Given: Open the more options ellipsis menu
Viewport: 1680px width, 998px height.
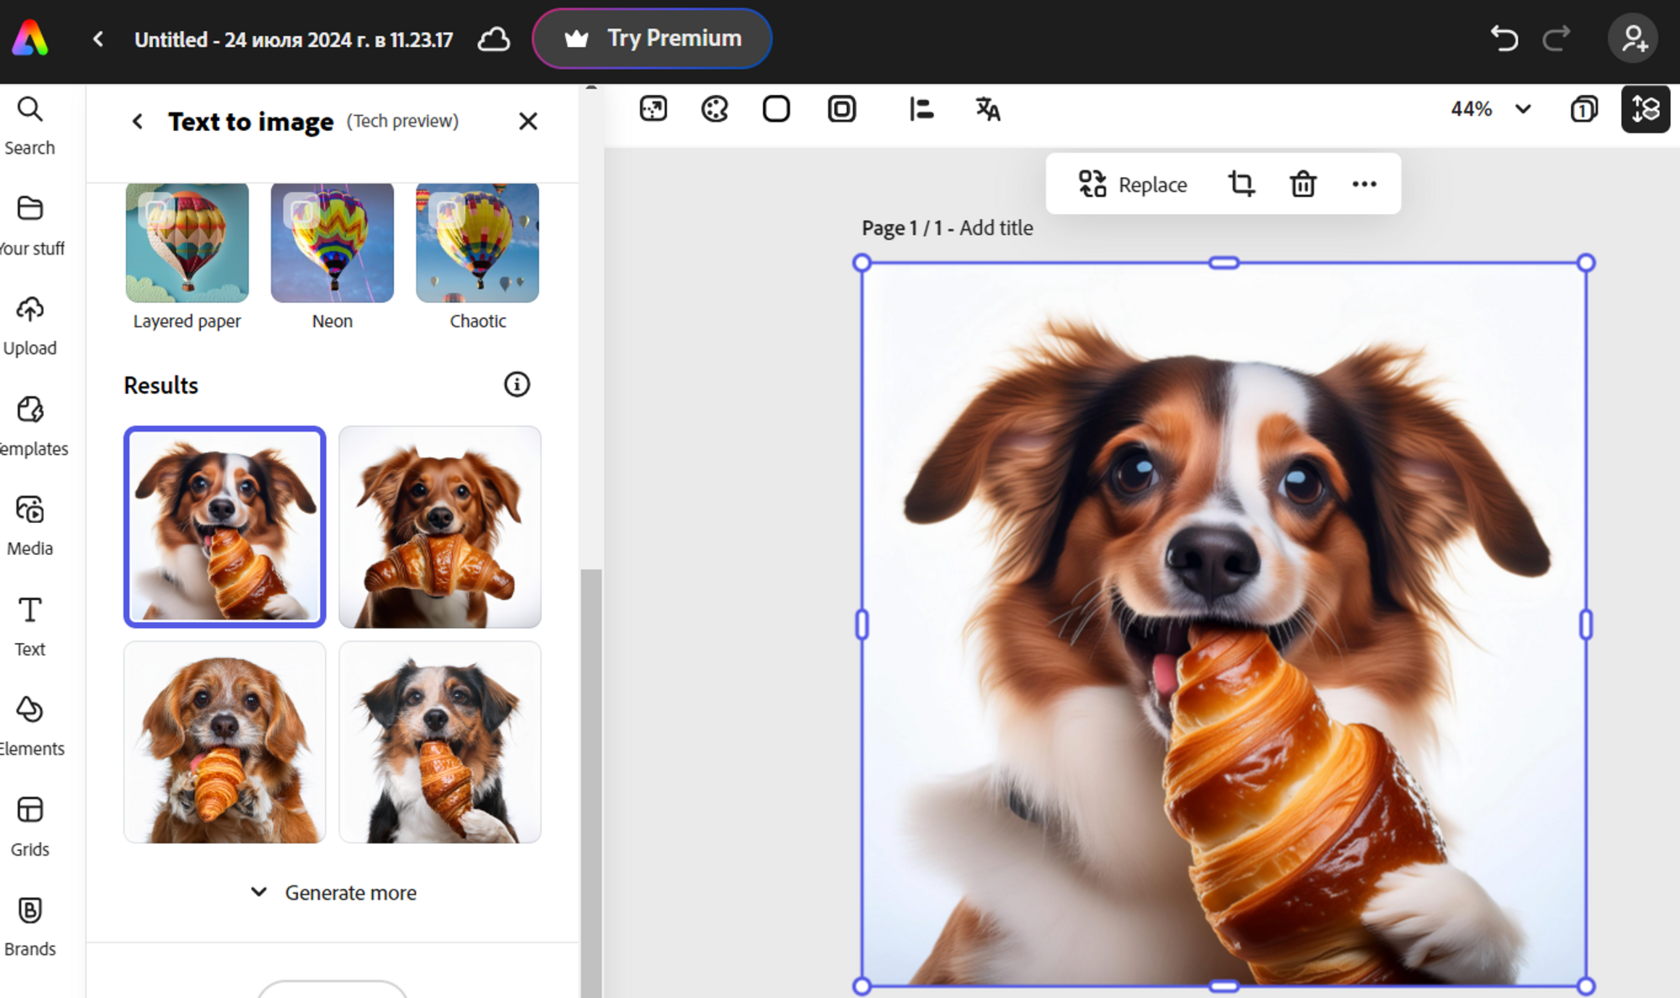Looking at the screenshot, I should tap(1364, 184).
